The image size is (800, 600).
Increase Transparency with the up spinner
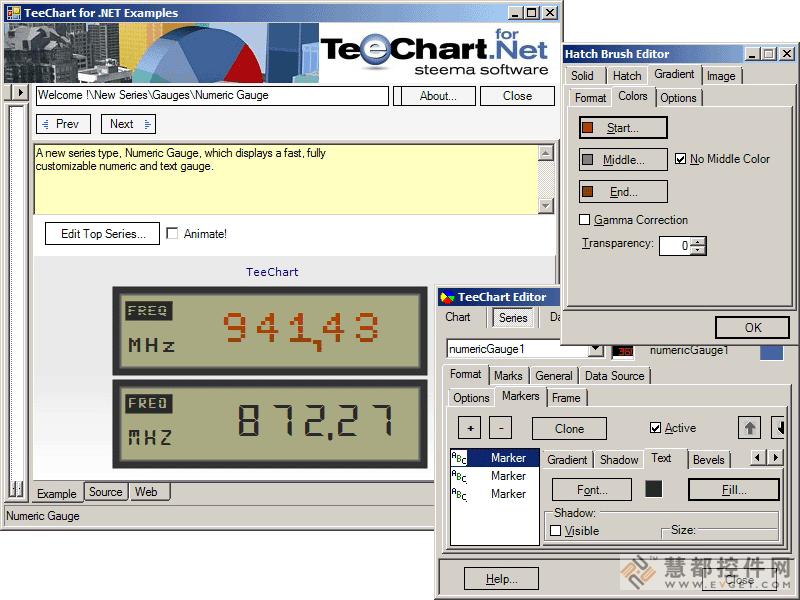[698, 241]
